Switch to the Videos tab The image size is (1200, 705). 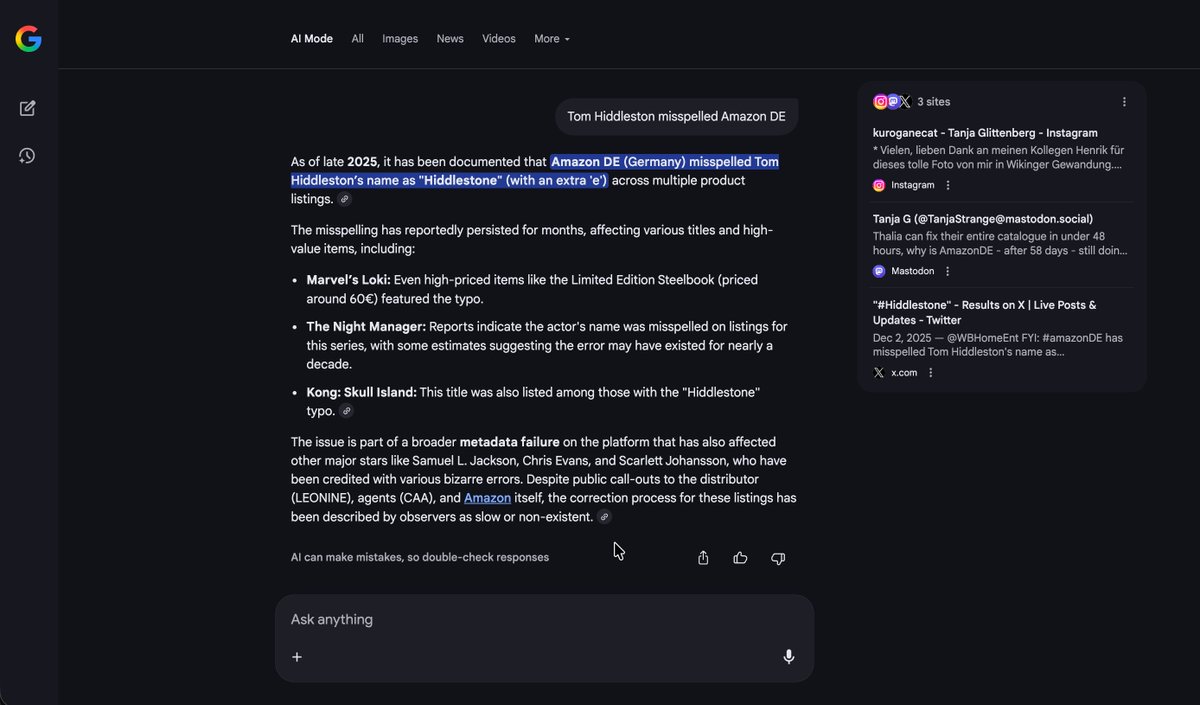[x=499, y=39]
